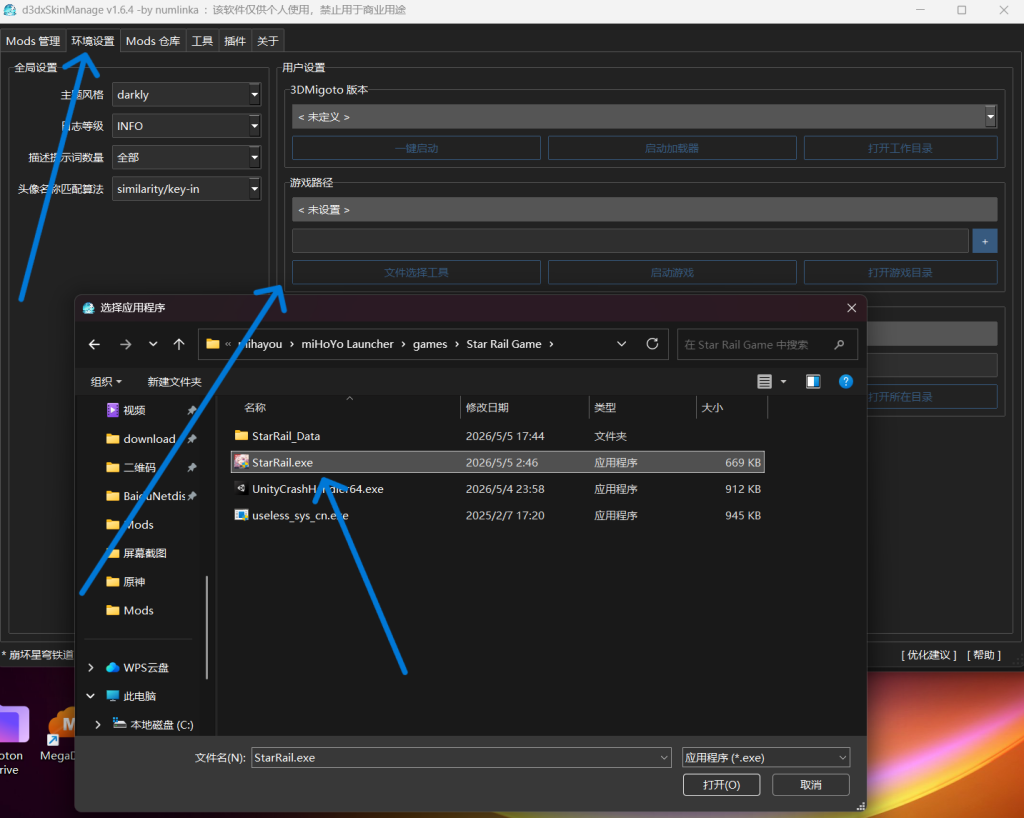
Task: Click 启动加载器 button
Action: point(672,148)
